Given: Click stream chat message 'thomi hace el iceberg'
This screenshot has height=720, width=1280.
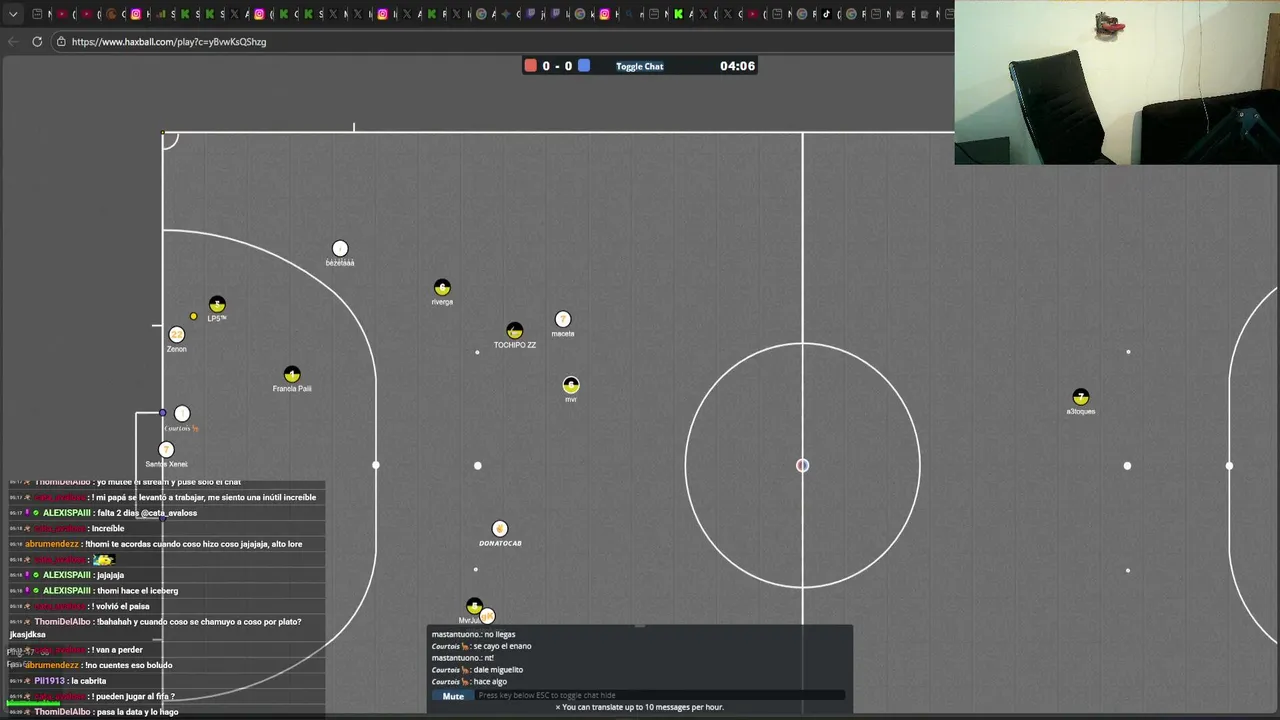Looking at the screenshot, I should click(x=137, y=591).
